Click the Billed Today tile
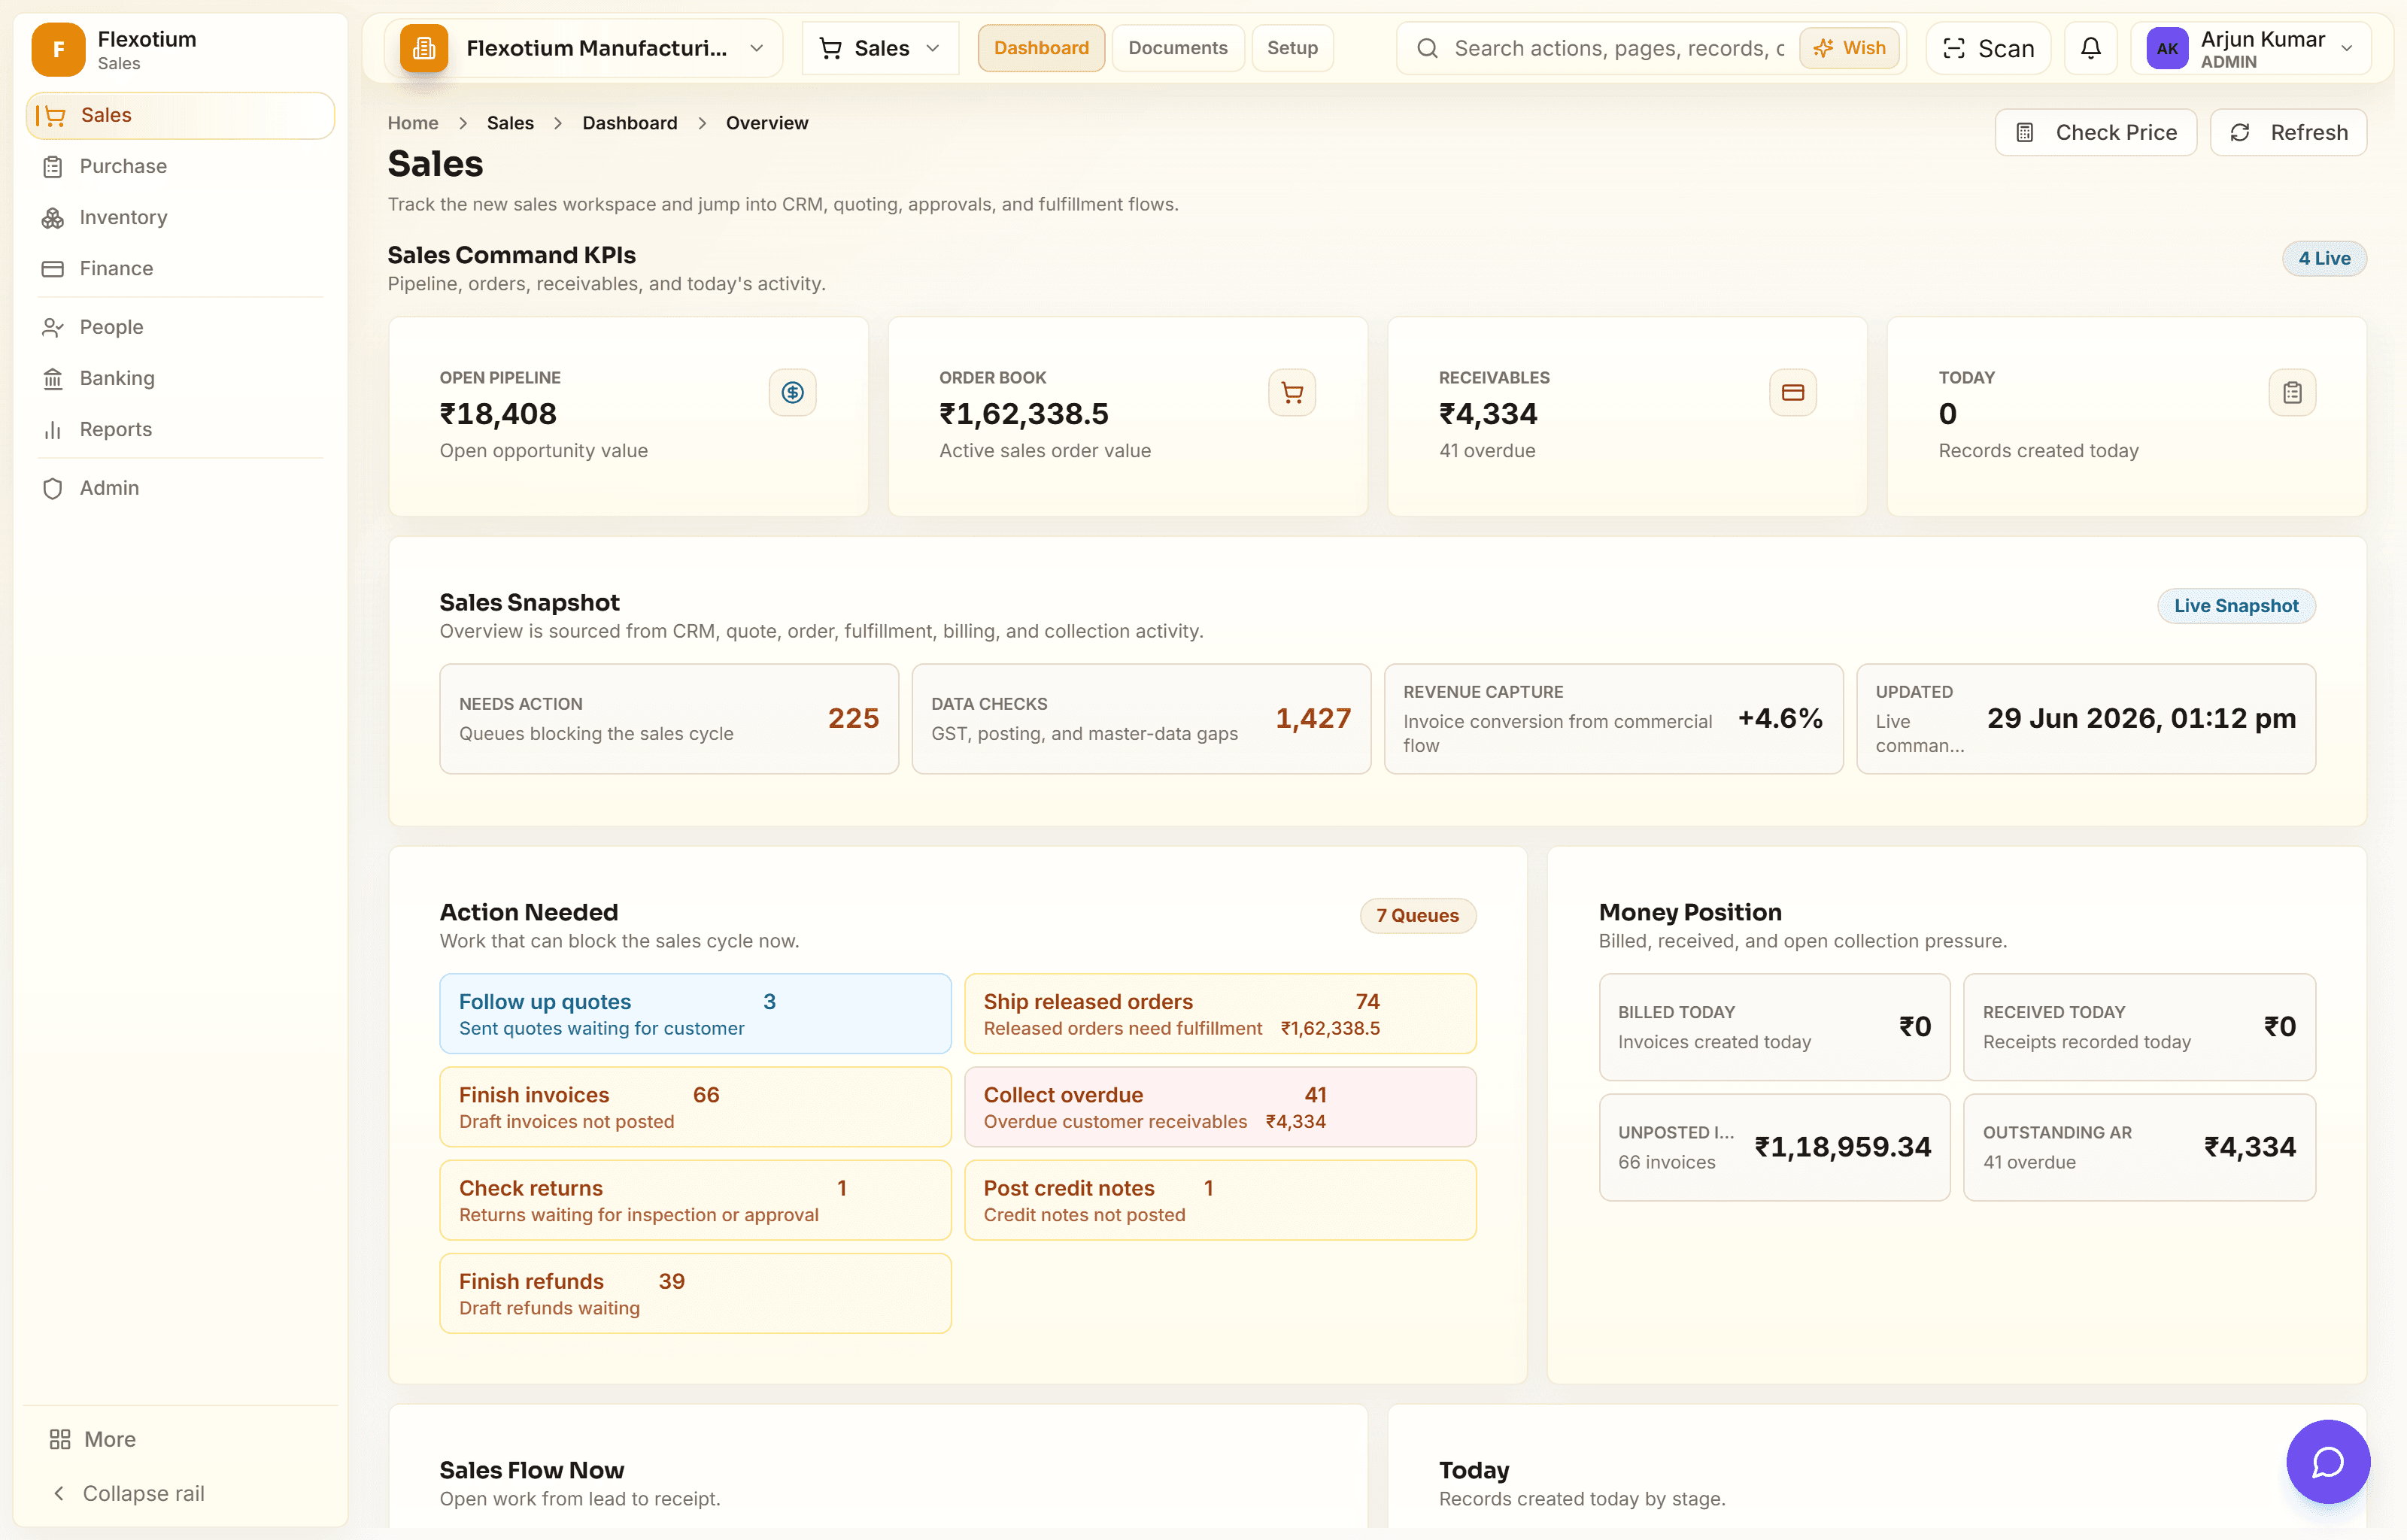2407x1540 pixels. (1774, 1027)
